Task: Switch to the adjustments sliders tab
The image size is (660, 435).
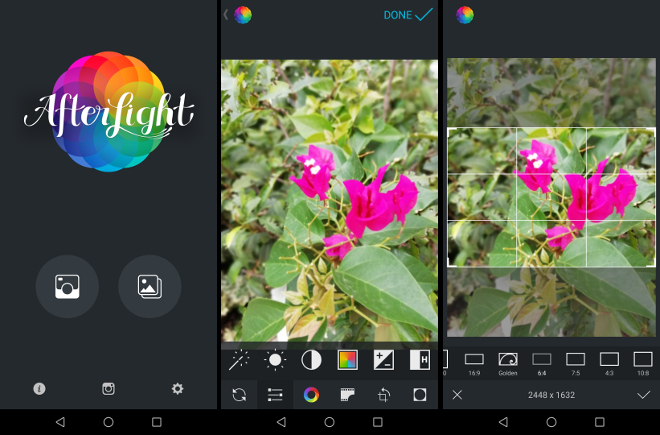Action: [275, 395]
